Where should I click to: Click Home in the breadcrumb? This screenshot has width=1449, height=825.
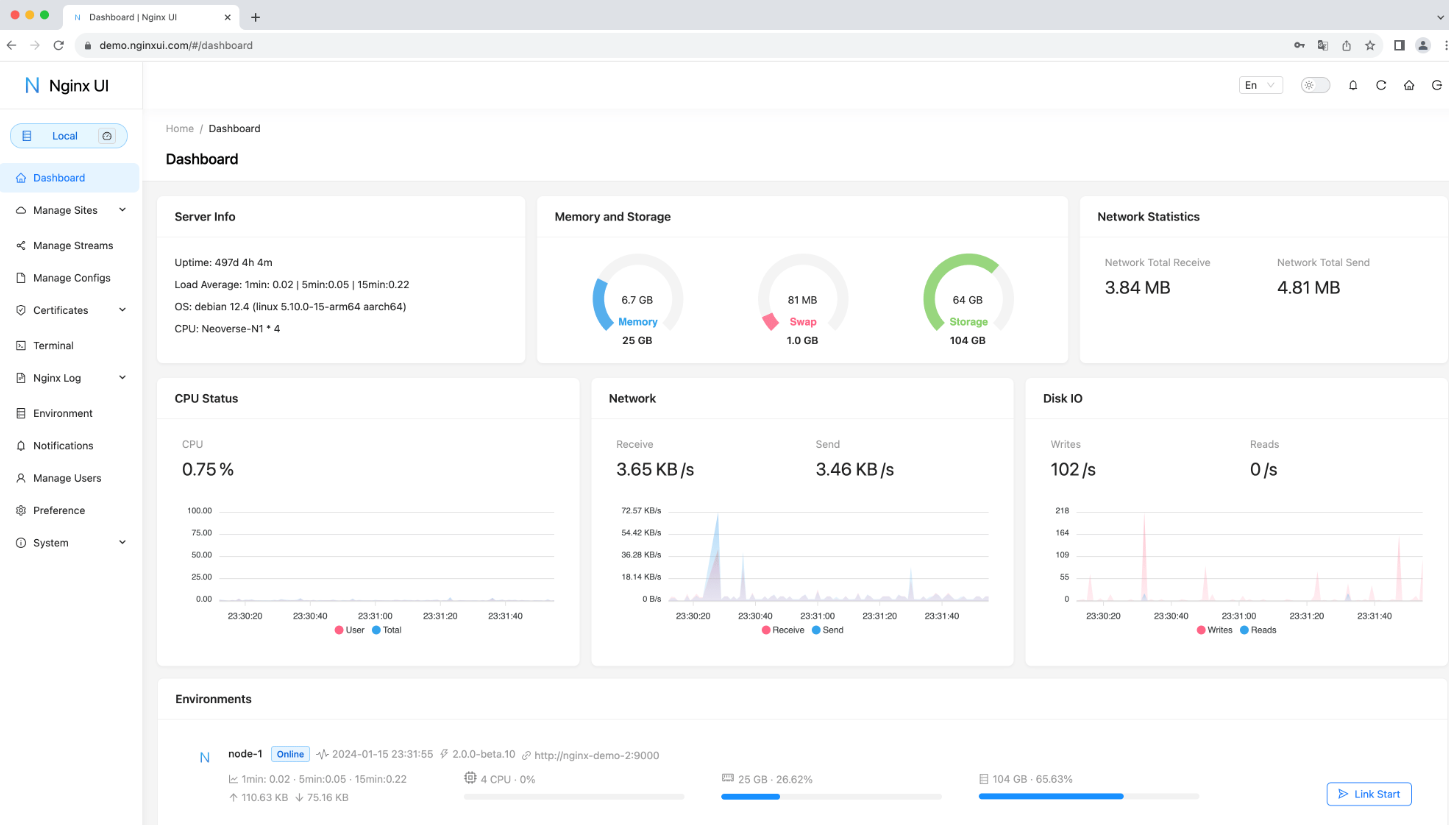point(179,128)
